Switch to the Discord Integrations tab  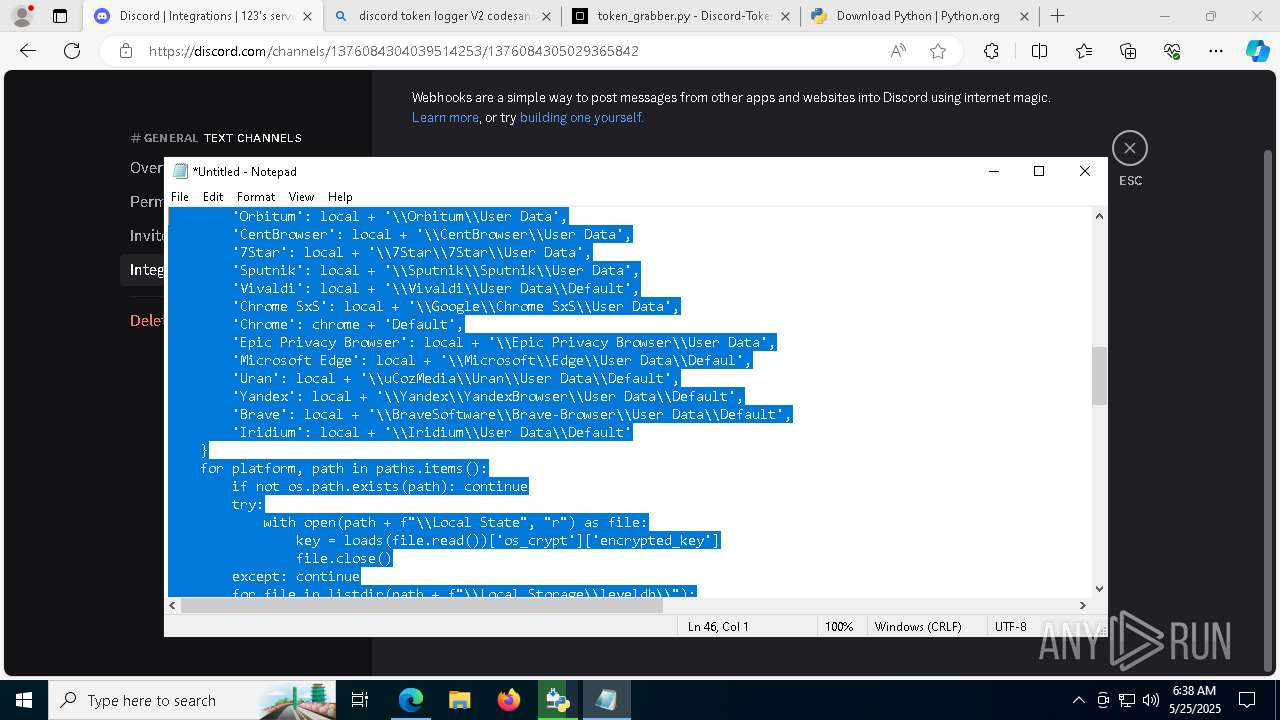[x=201, y=16]
